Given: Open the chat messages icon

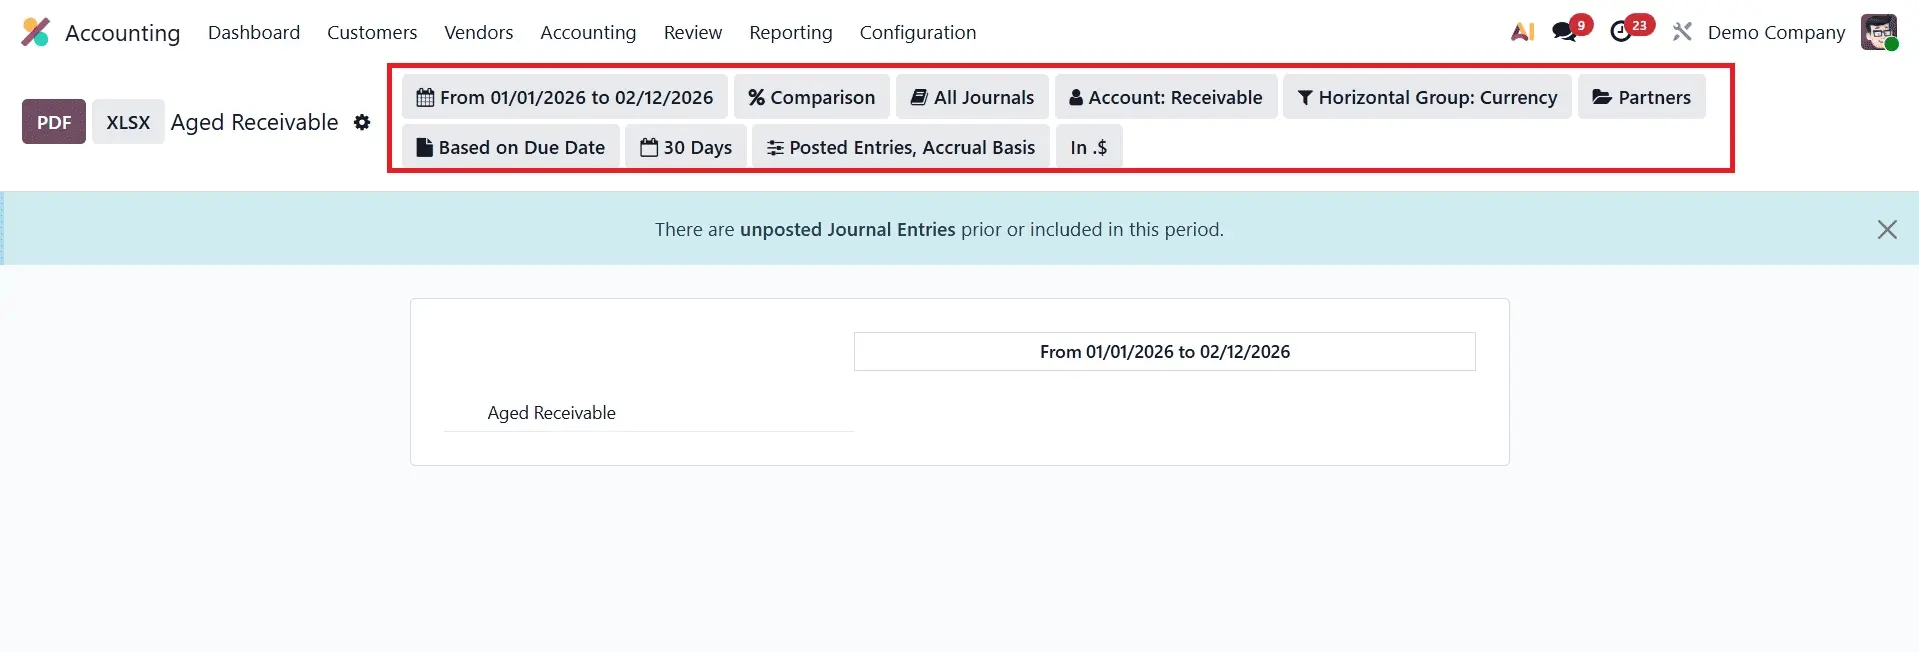Looking at the screenshot, I should pos(1564,32).
